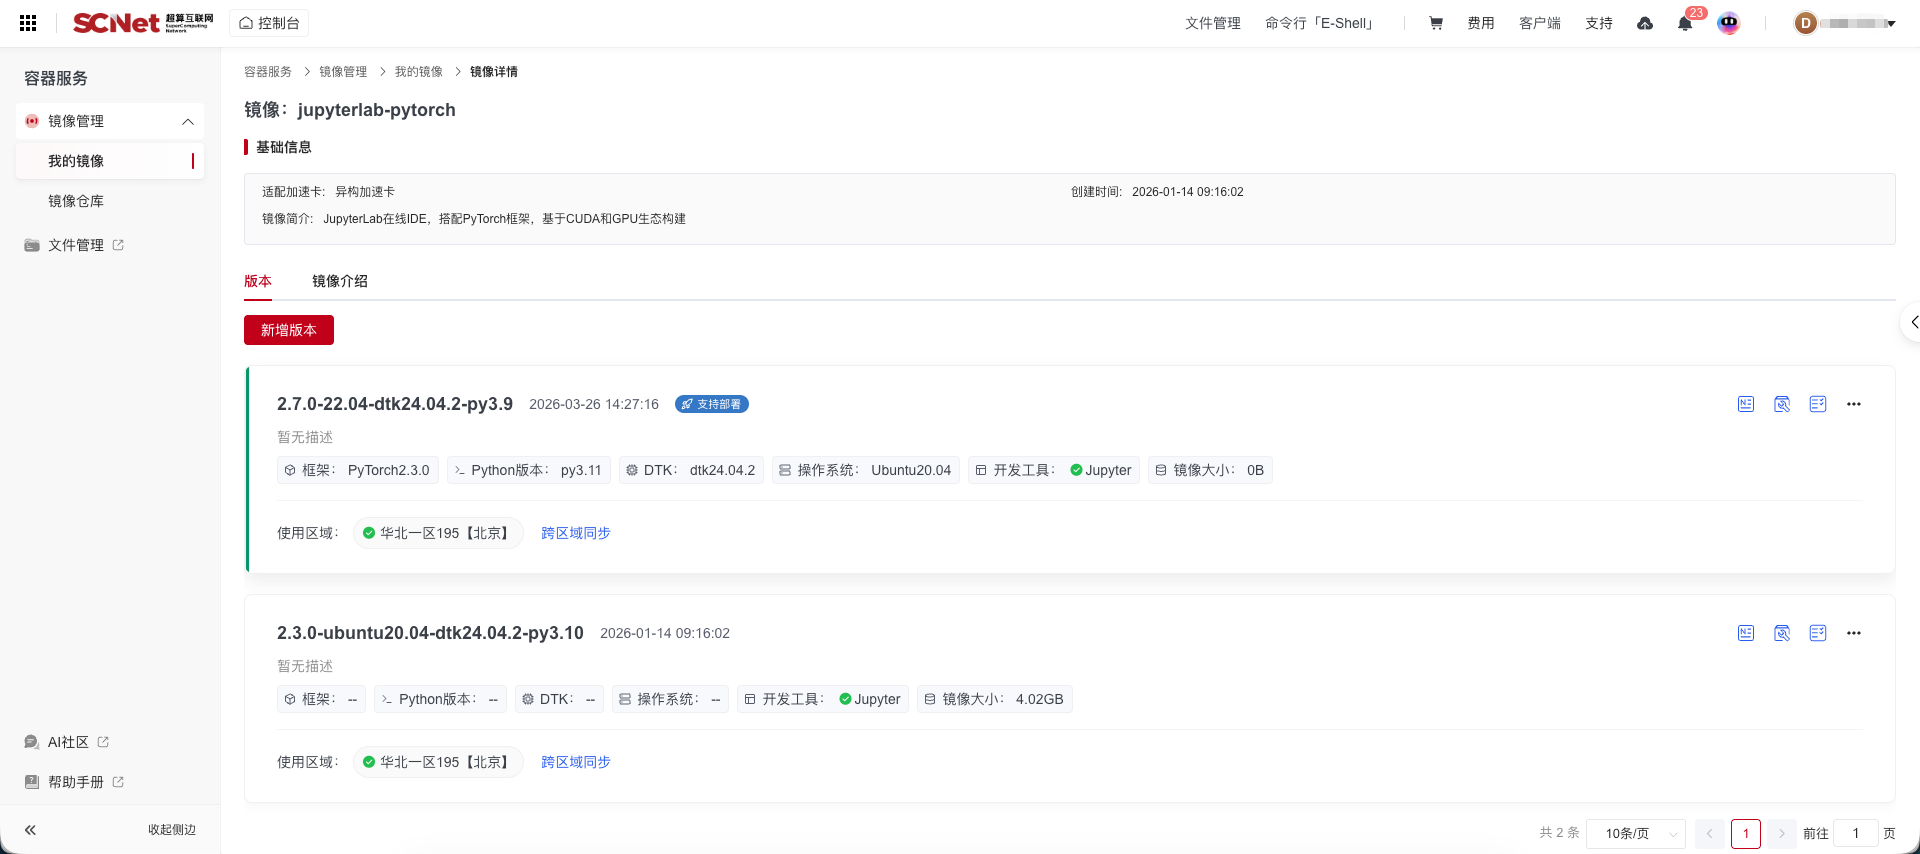This screenshot has width=1920, height=854.
Task: Select page 1 in pagination
Action: coord(1746,833)
